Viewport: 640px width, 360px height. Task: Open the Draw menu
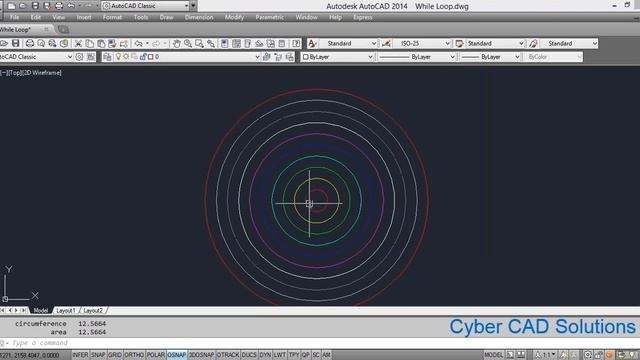167,17
